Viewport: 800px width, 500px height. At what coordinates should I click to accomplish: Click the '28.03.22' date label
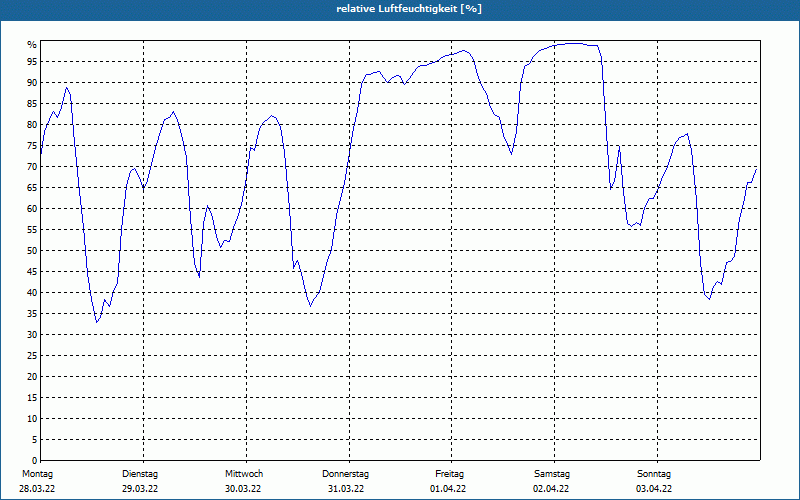[37, 489]
